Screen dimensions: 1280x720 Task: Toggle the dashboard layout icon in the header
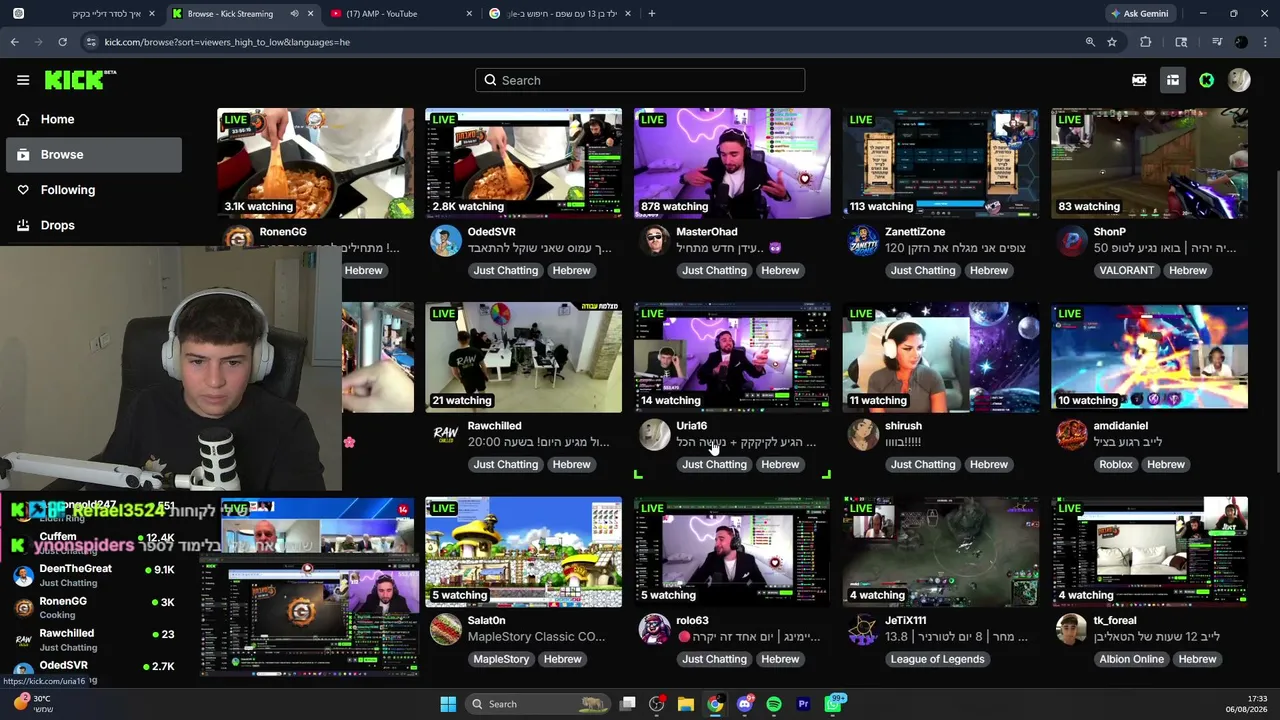click(1173, 80)
